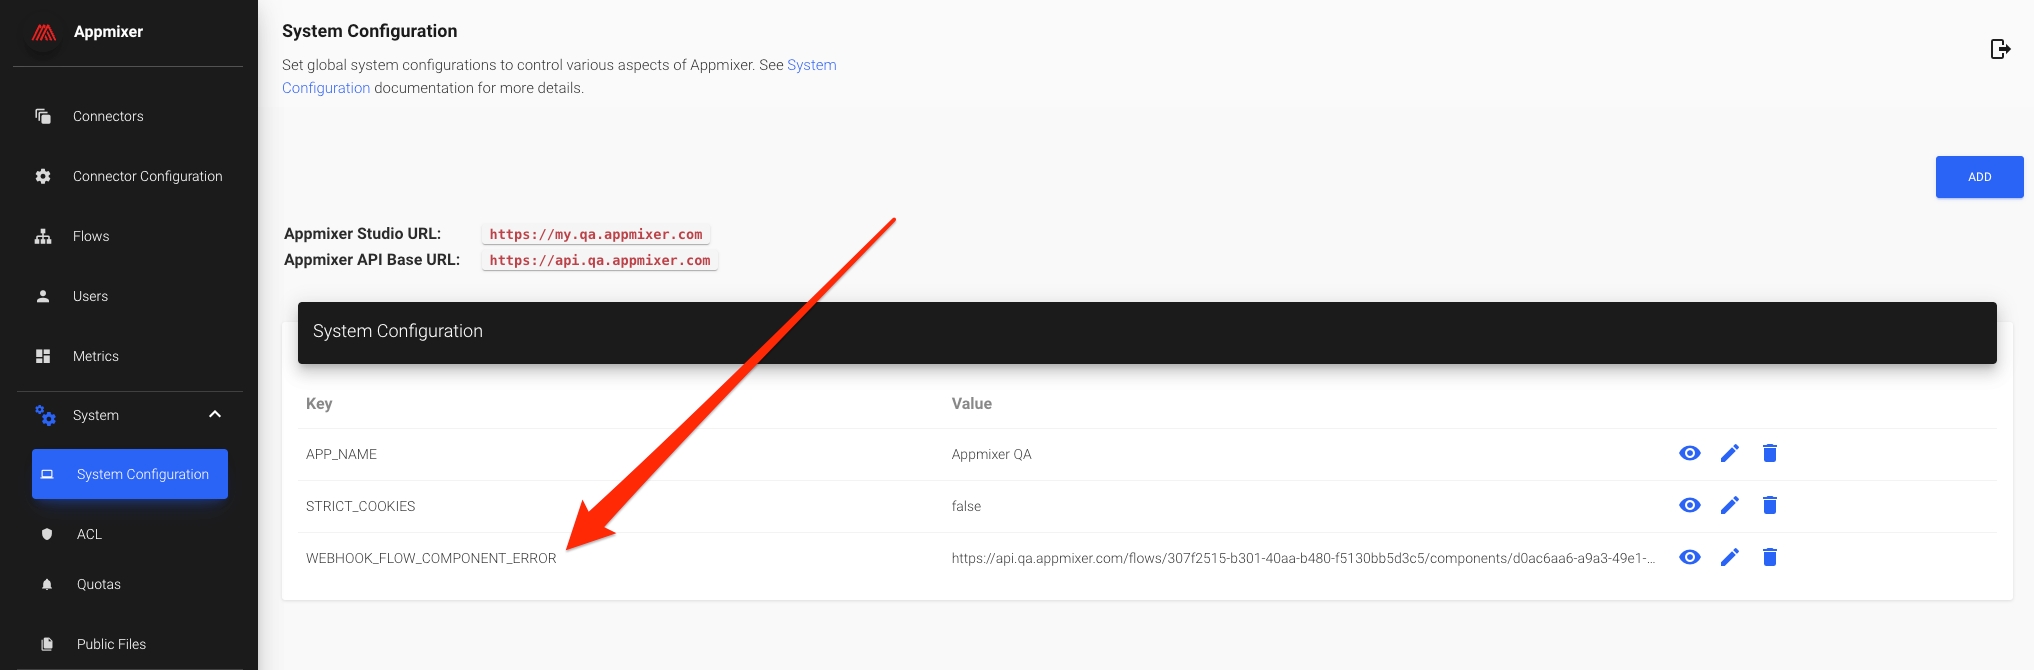
Task: Delete the APP_NAME configuration entry
Action: coord(1769,454)
